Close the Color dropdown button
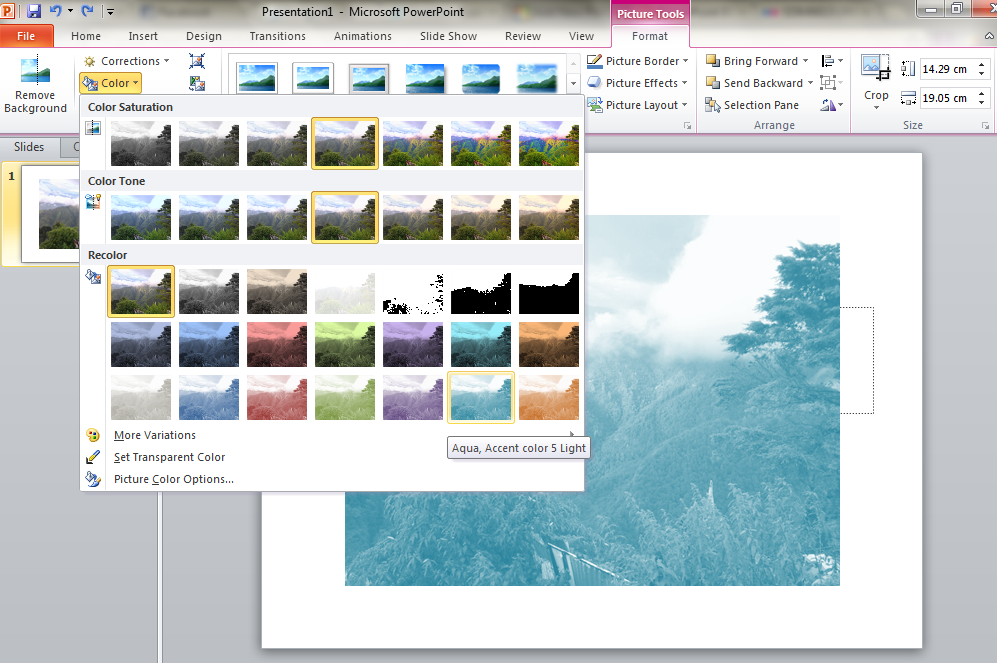This screenshot has width=997, height=663. pos(110,83)
